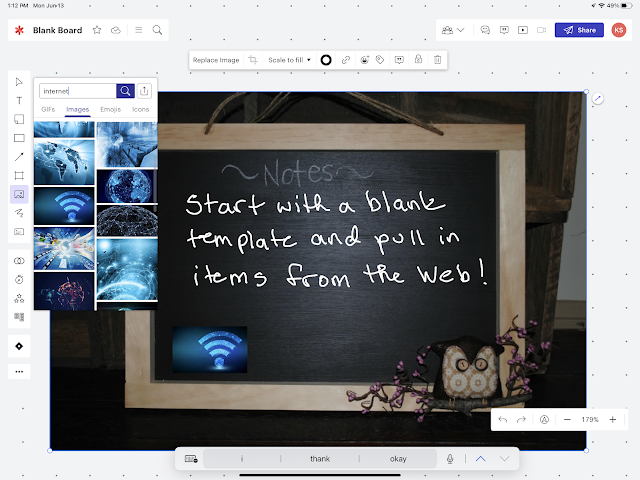Image resolution: width=640 pixels, height=480 pixels.
Task: Click the image search input field
Action: coord(78,91)
